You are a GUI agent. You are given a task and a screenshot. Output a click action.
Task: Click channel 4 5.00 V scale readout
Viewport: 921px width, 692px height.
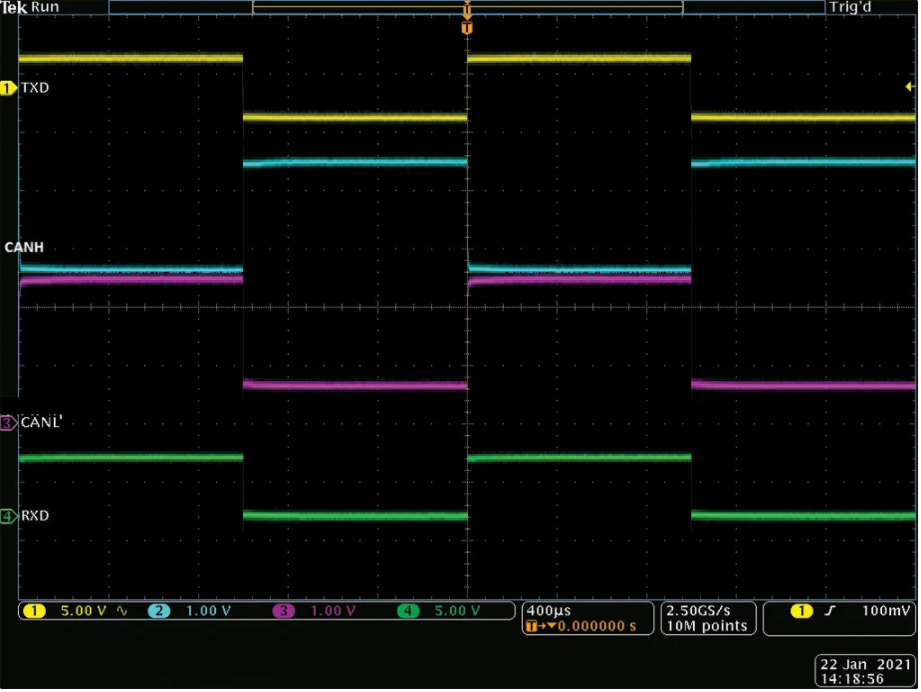click(458, 612)
